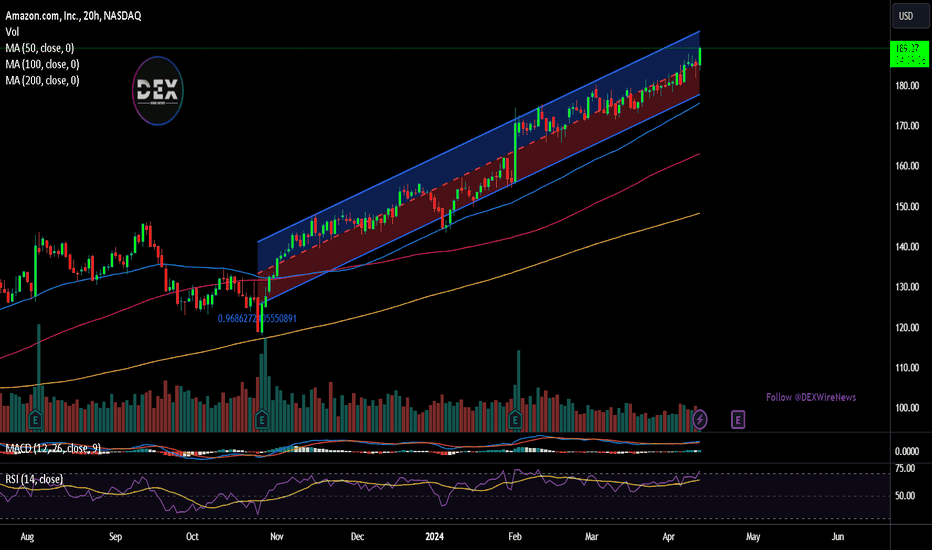
Task: Open the USD currency selector
Action: click(910, 16)
